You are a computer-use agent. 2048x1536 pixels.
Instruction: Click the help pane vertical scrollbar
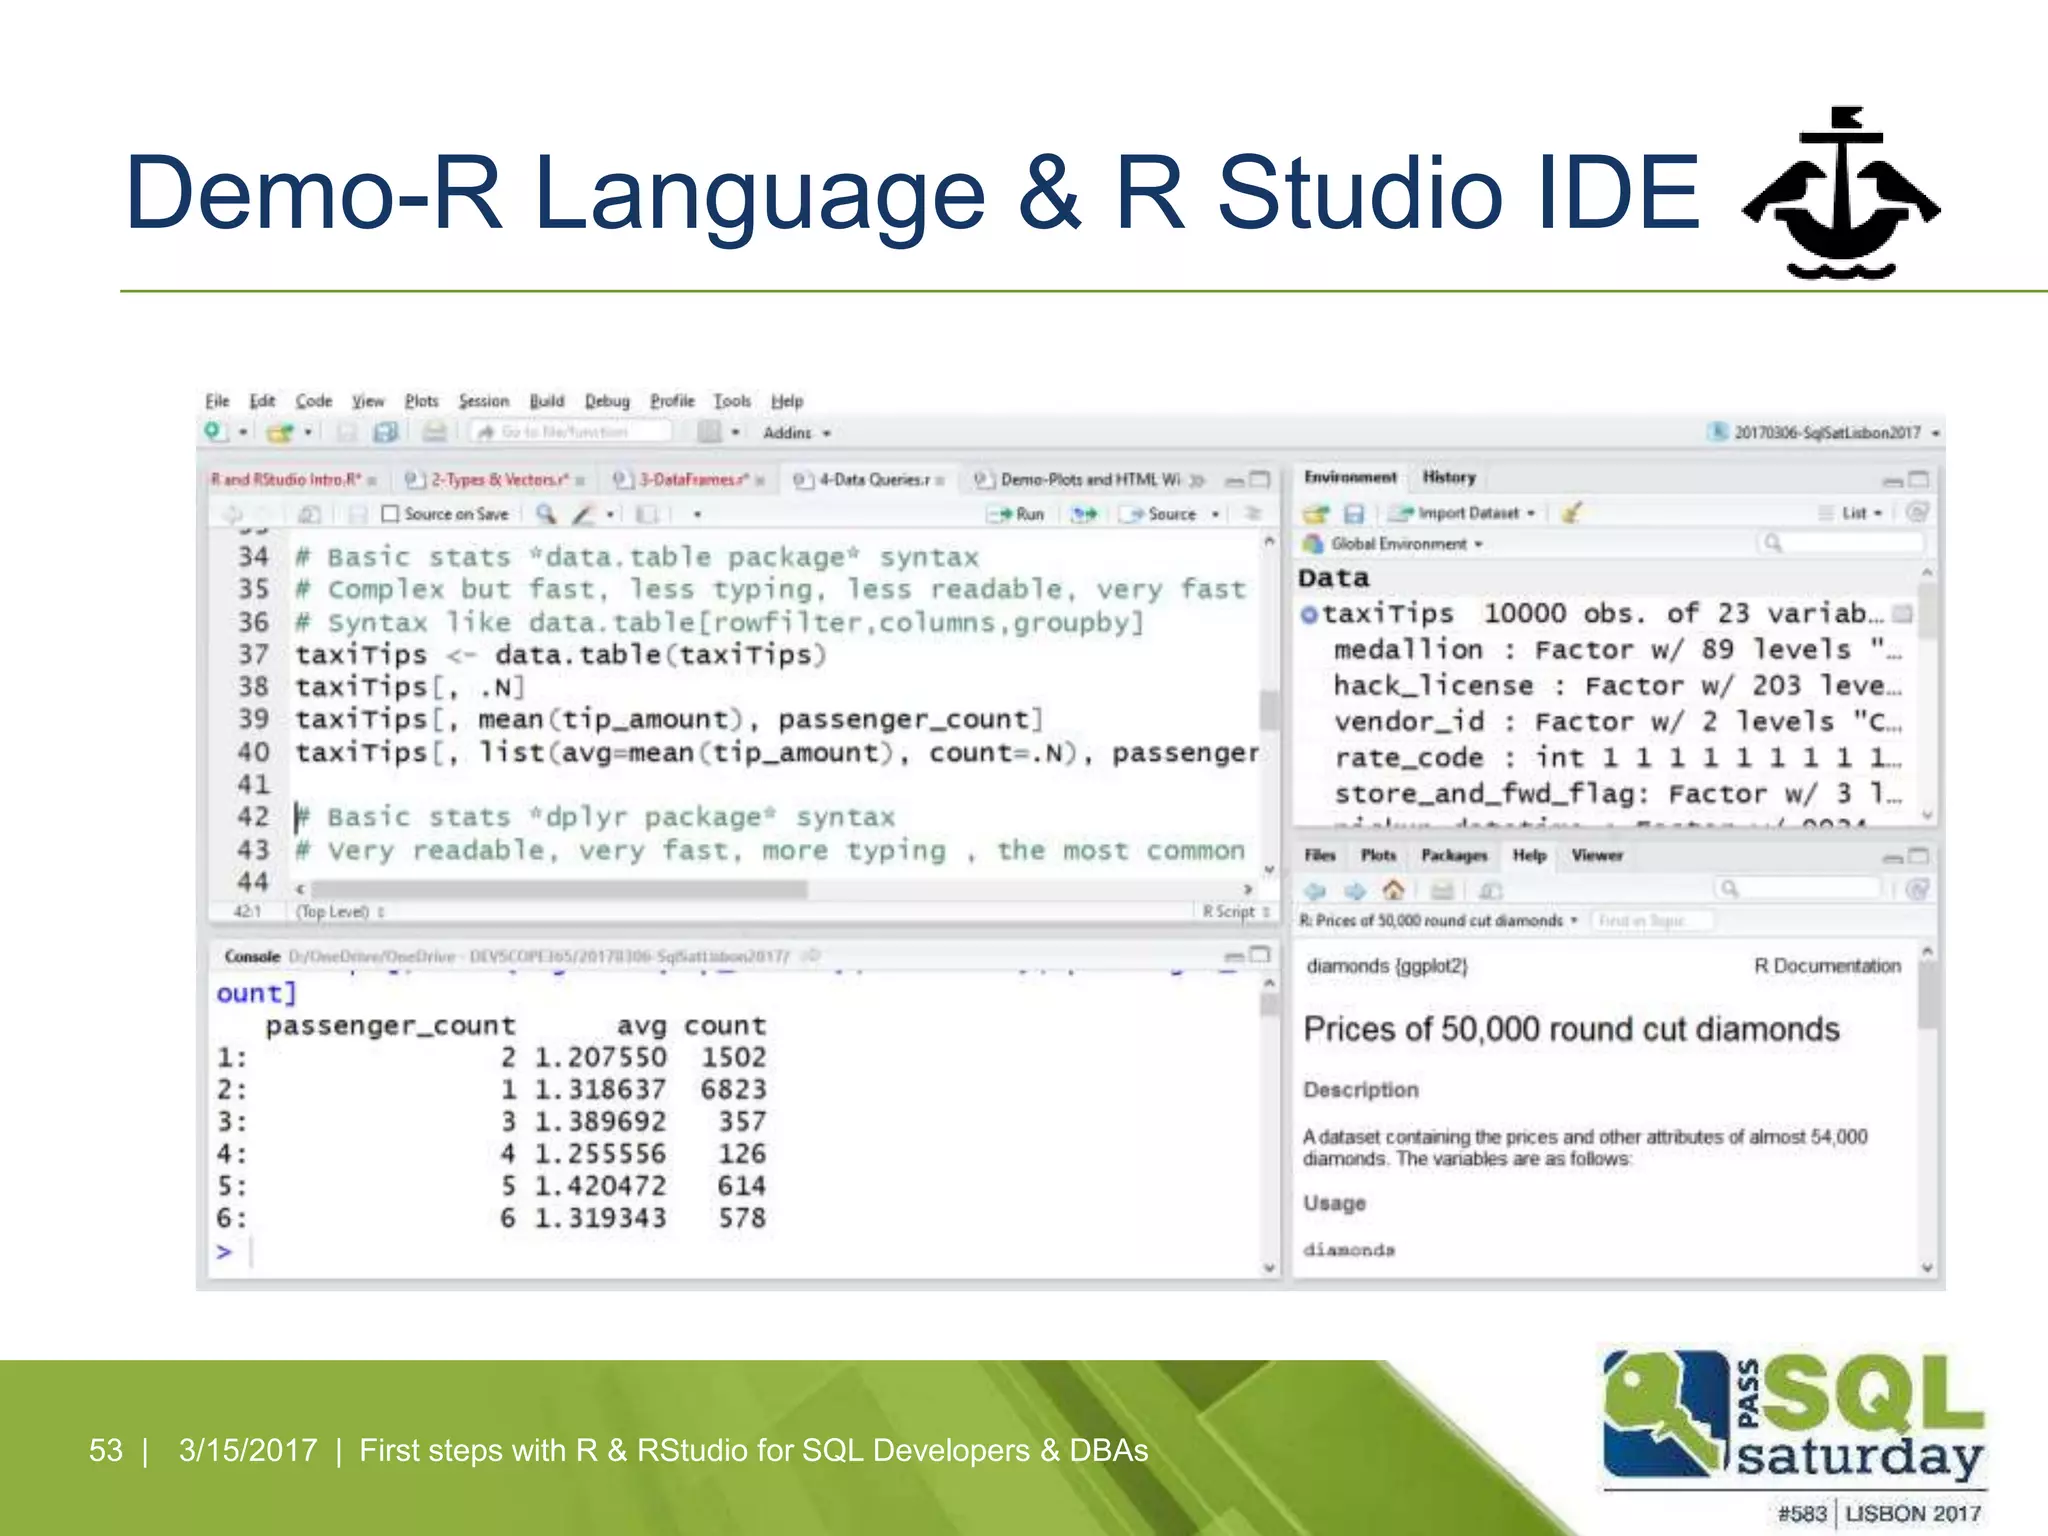(x=1928, y=995)
